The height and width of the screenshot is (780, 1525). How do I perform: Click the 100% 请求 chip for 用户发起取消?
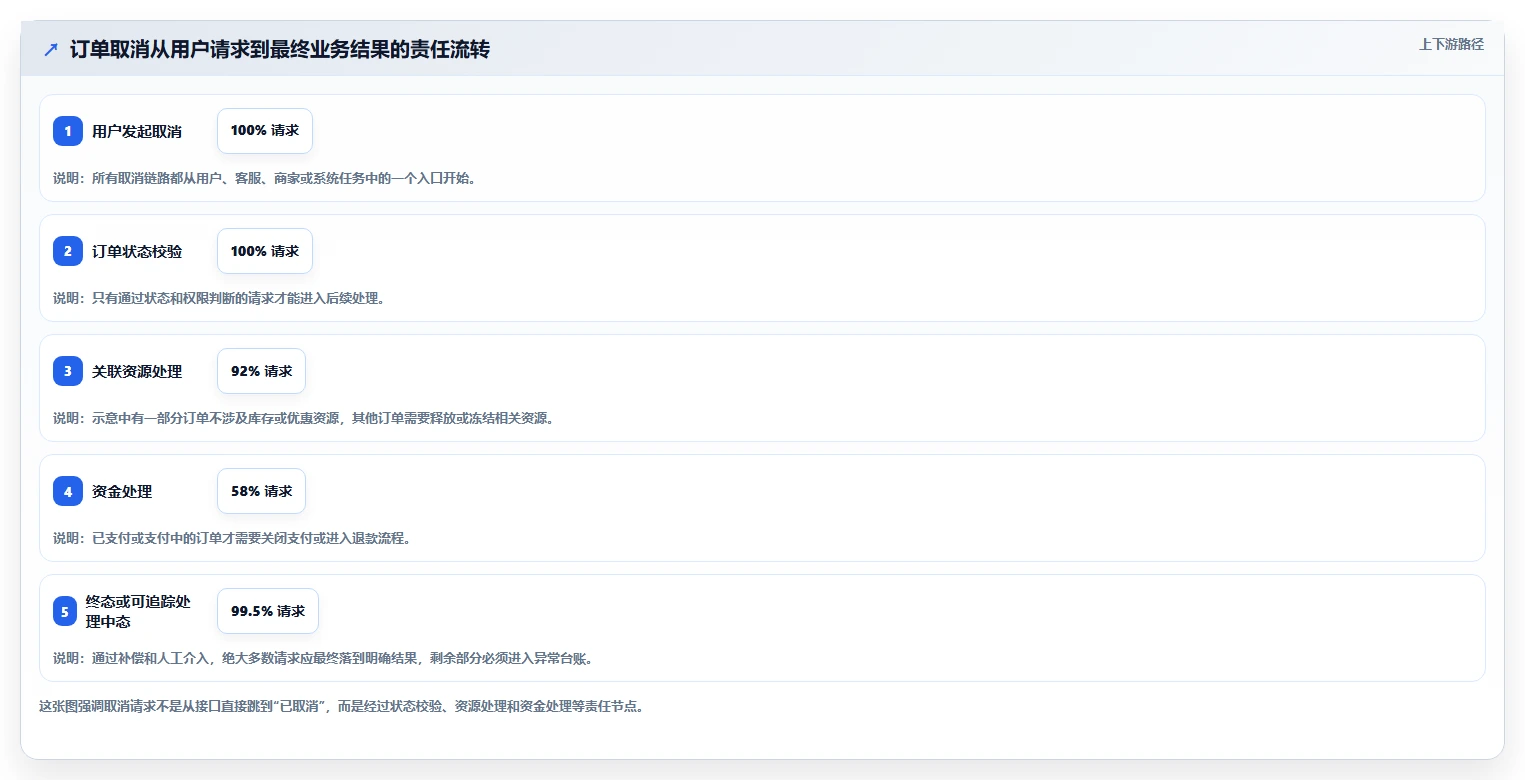pos(265,131)
